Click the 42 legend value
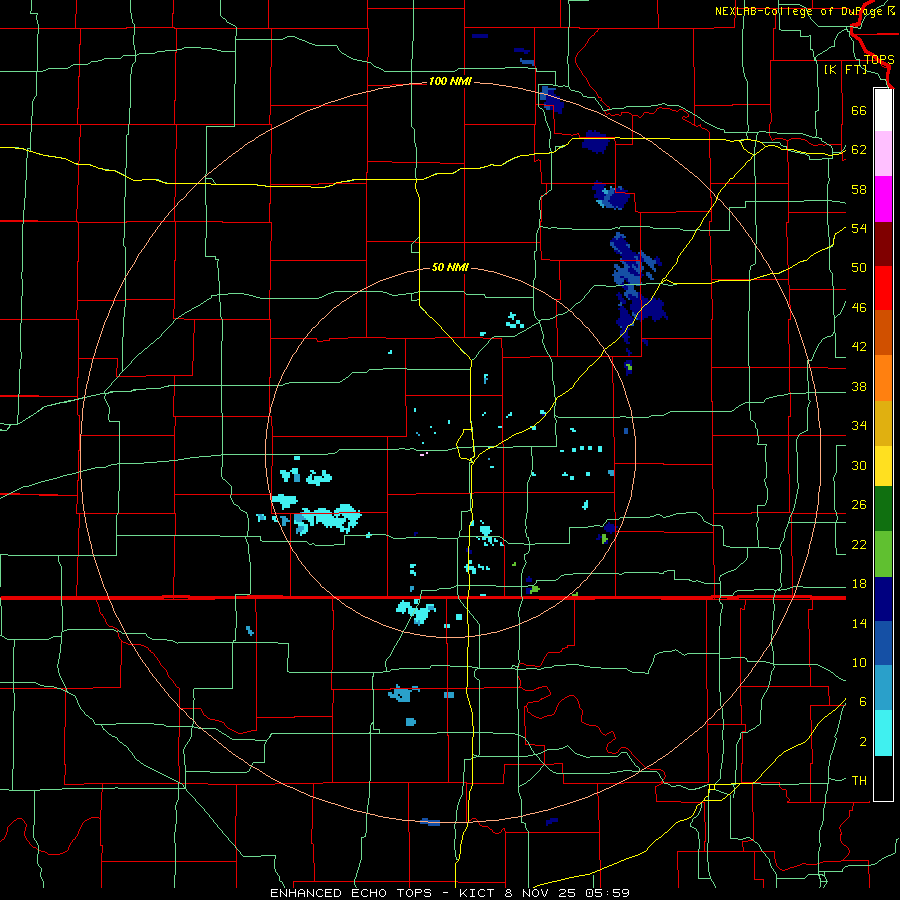This screenshot has width=900, height=900. [859, 347]
